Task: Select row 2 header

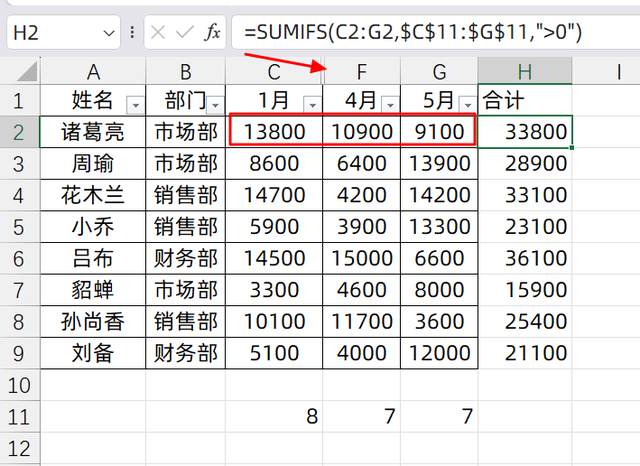Action: click(x=20, y=132)
